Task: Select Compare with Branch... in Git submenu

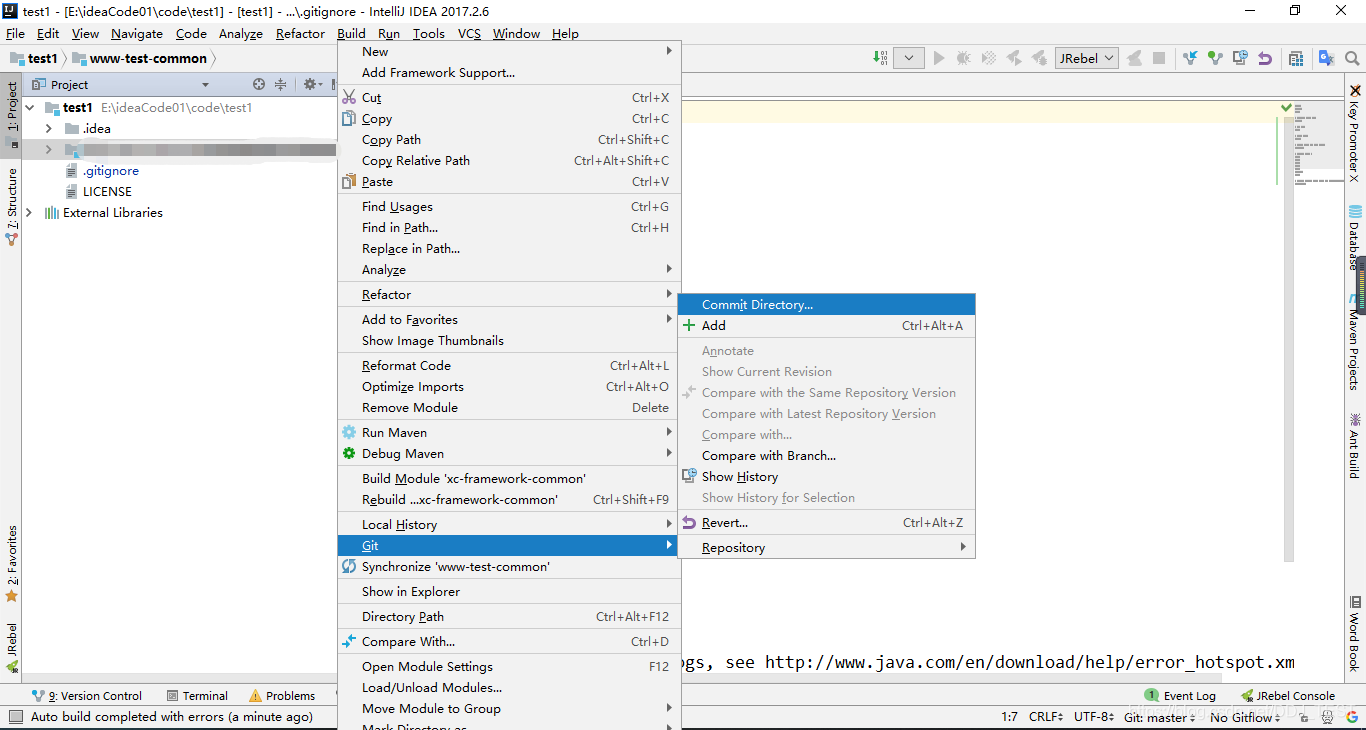Action: (x=826, y=456)
